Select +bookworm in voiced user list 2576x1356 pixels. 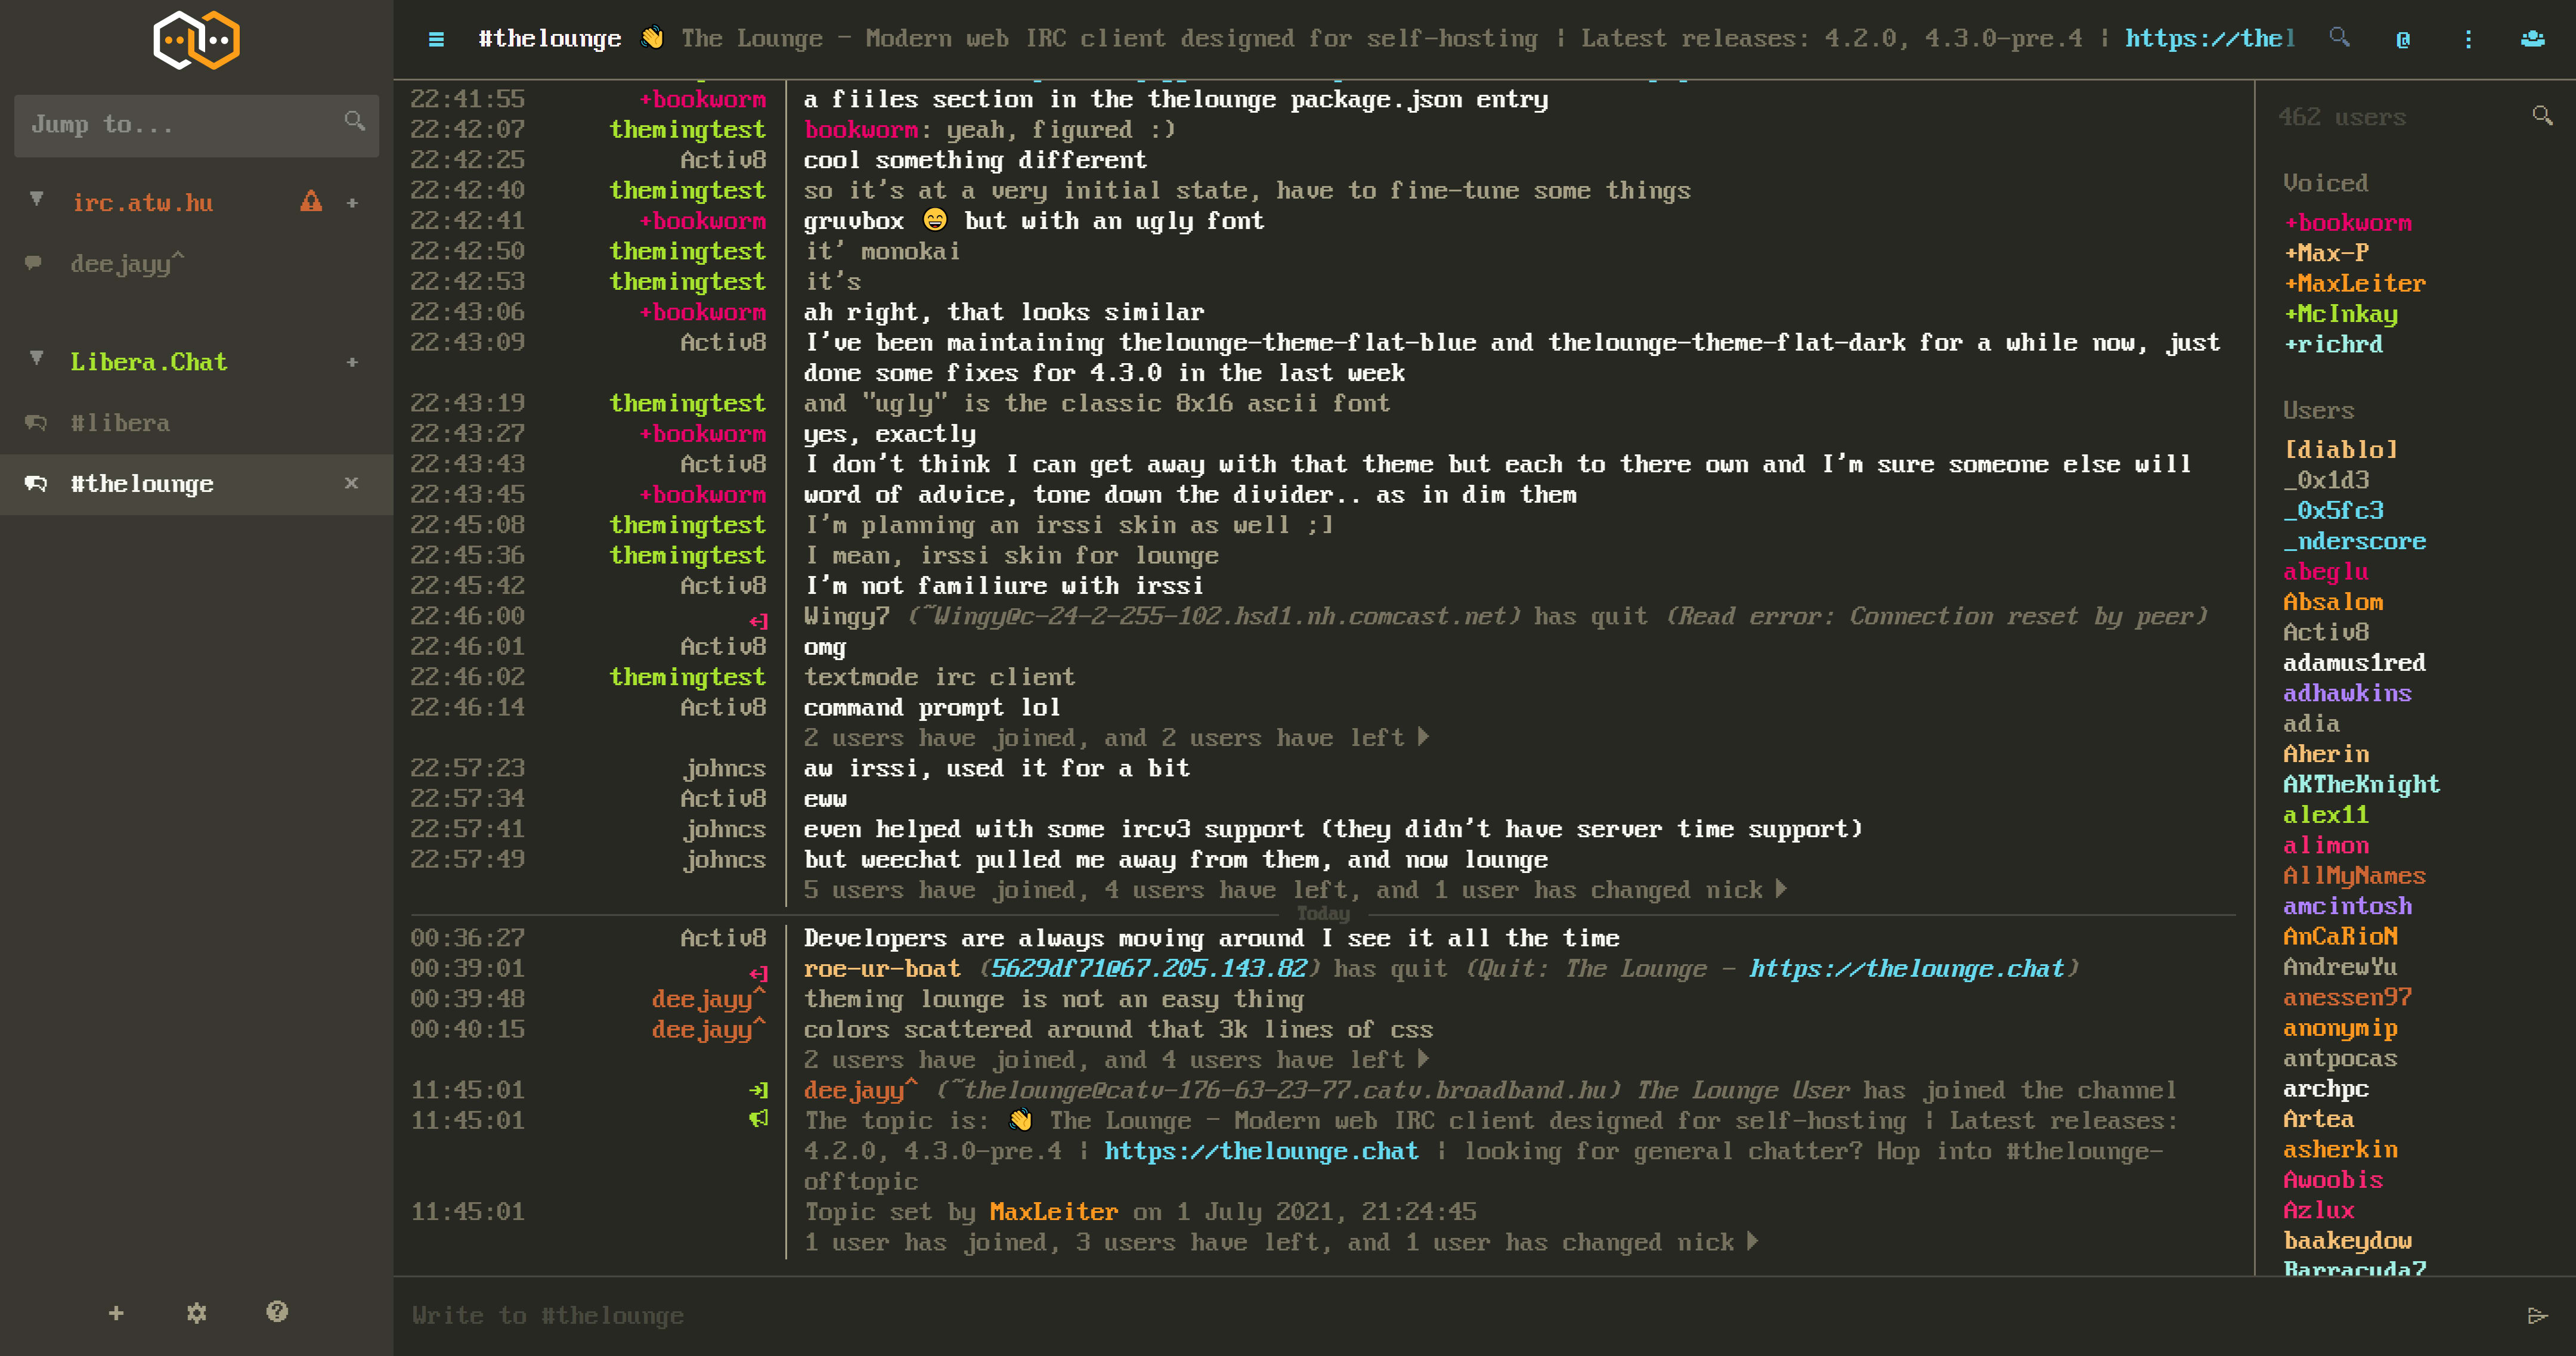click(2347, 223)
